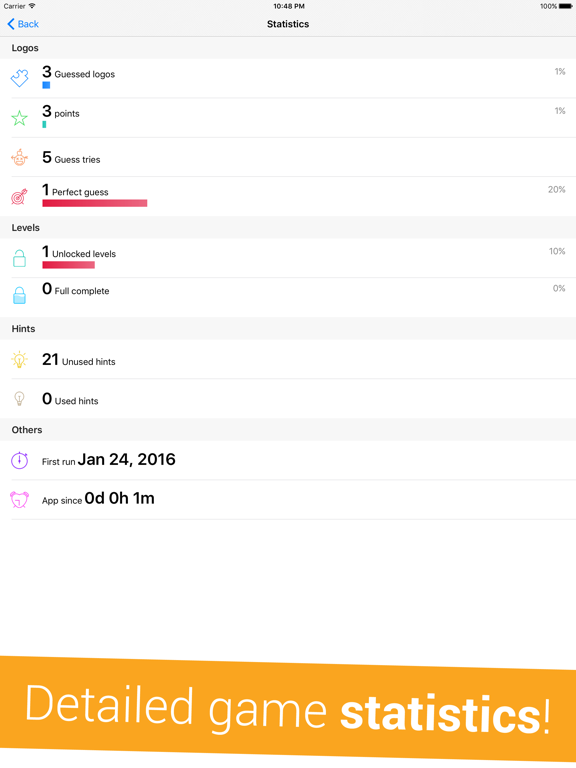576x768 pixels.
Task: Select the puzzle piece Guessed logos icon
Action: click(x=20, y=78)
